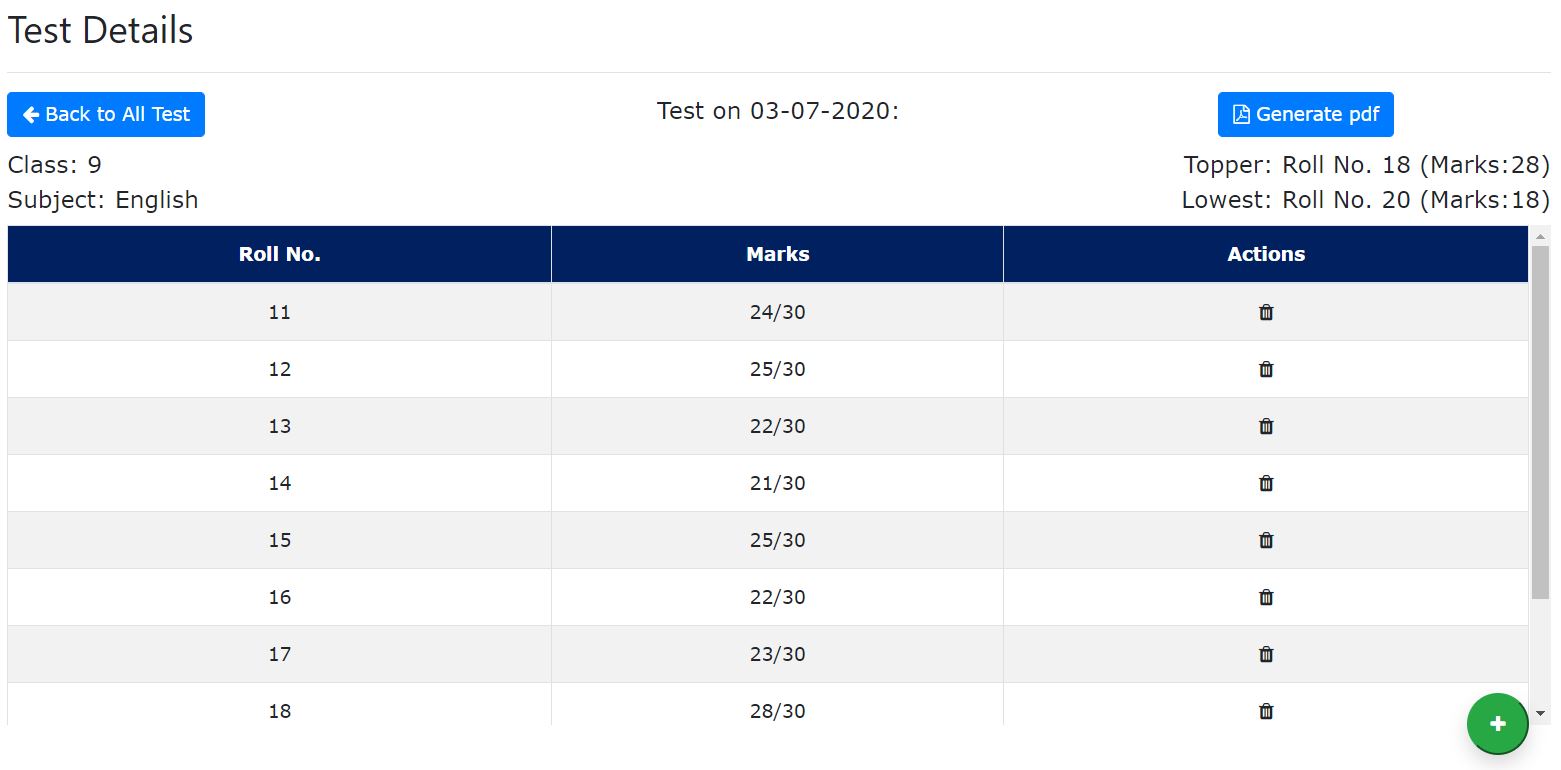The image size is (1561, 770).
Task: Delete the marks entry for Roll No. 12
Action: [x=1266, y=369]
